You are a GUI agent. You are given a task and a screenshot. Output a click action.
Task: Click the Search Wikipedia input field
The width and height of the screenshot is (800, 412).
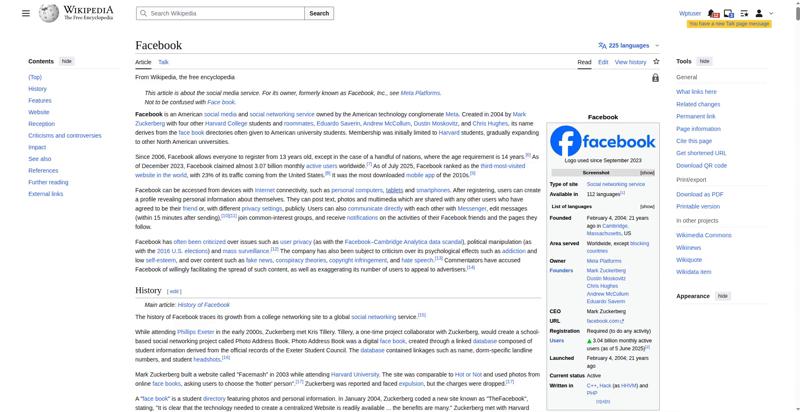(x=220, y=14)
